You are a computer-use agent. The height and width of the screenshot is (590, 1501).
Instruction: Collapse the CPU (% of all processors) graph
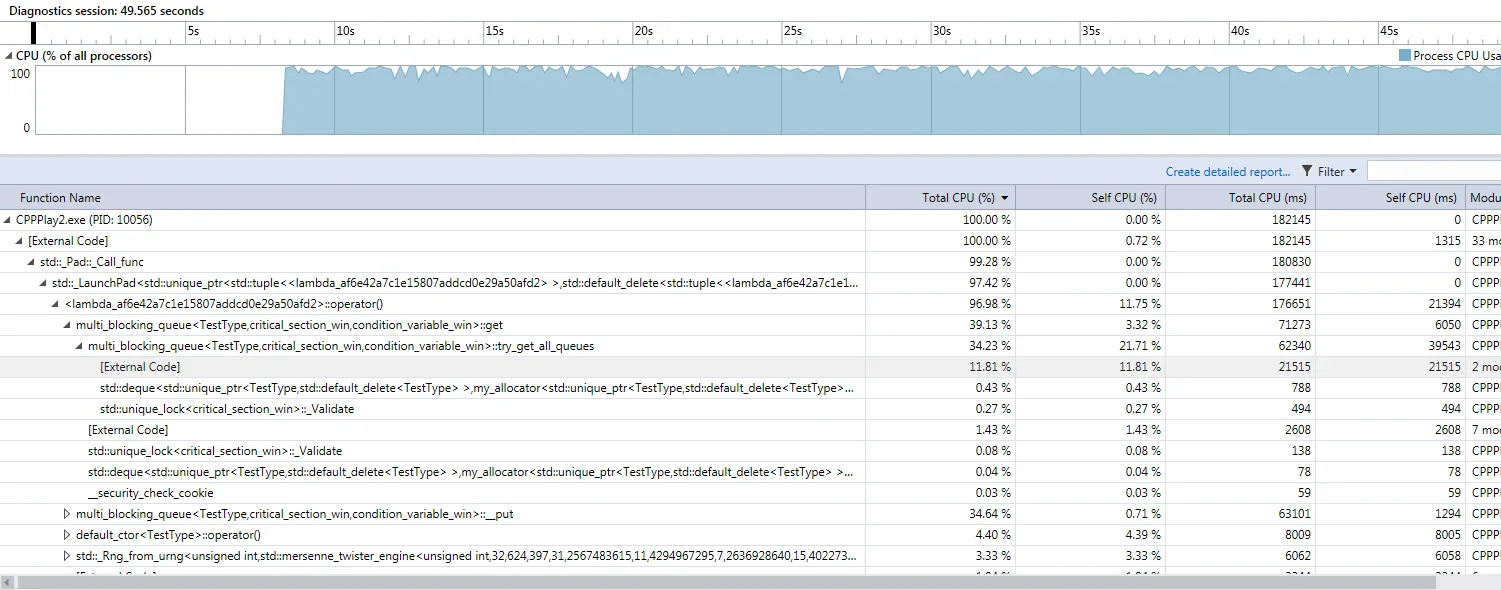(x=9, y=56)
